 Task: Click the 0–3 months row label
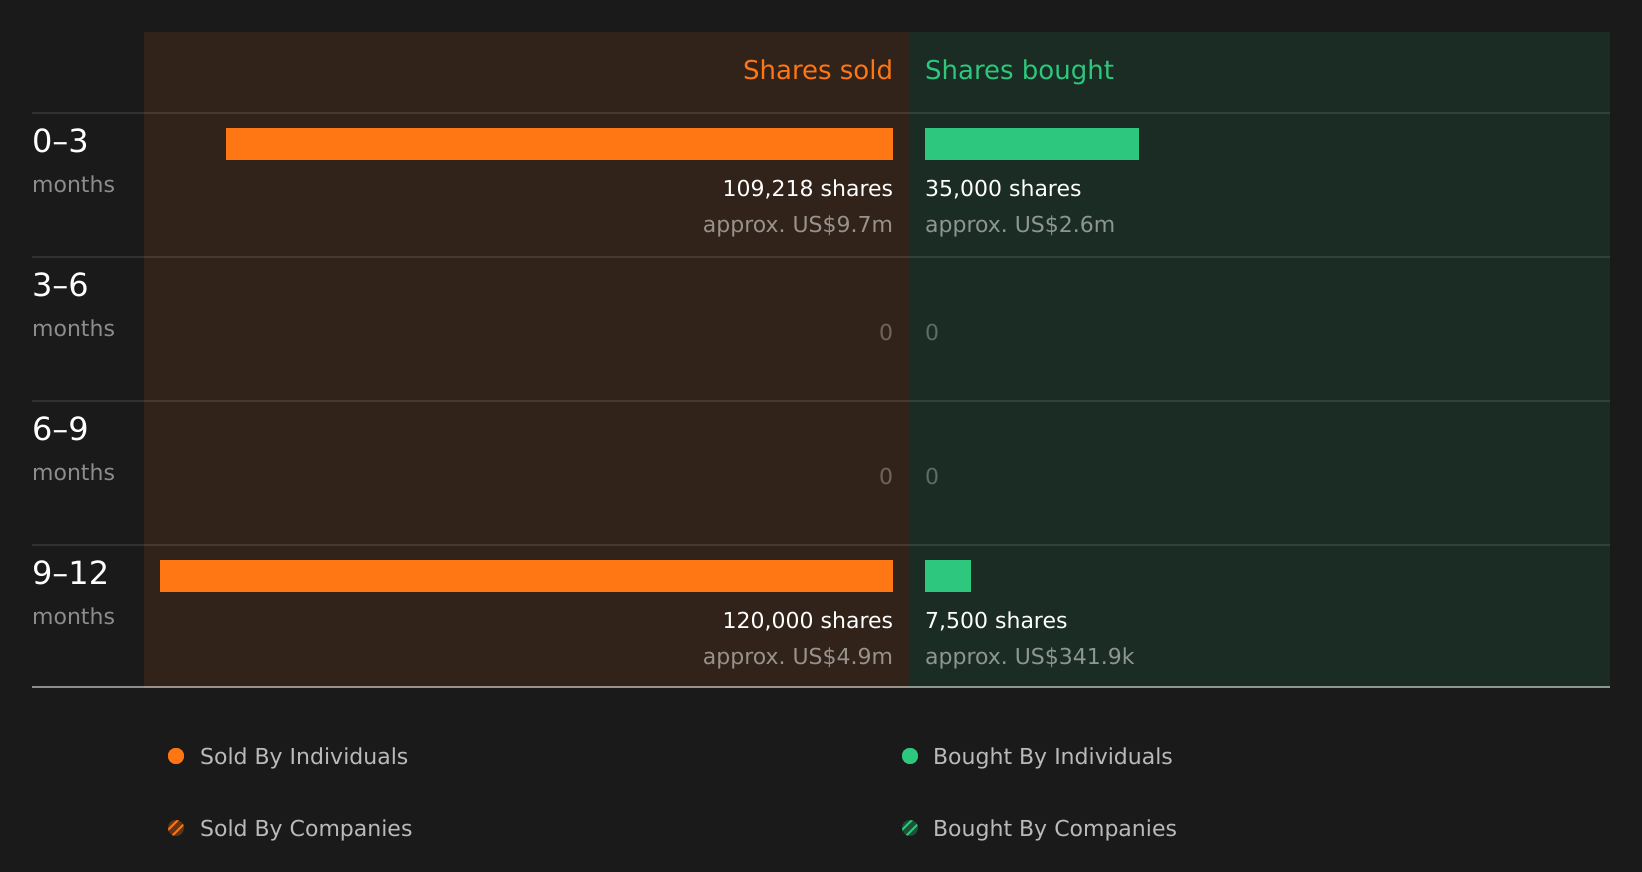pyautogui.click(x=73, y=161)
